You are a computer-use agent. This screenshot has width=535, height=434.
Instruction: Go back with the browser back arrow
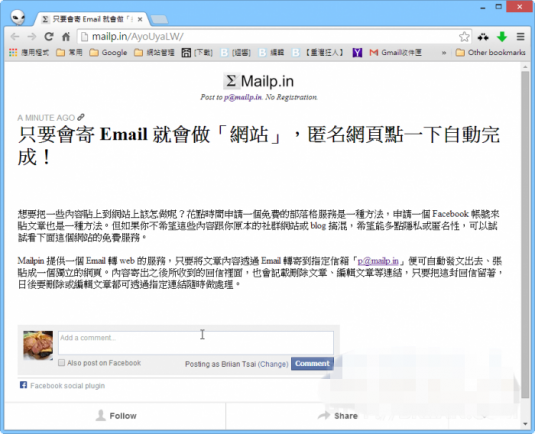click(15, 37)
